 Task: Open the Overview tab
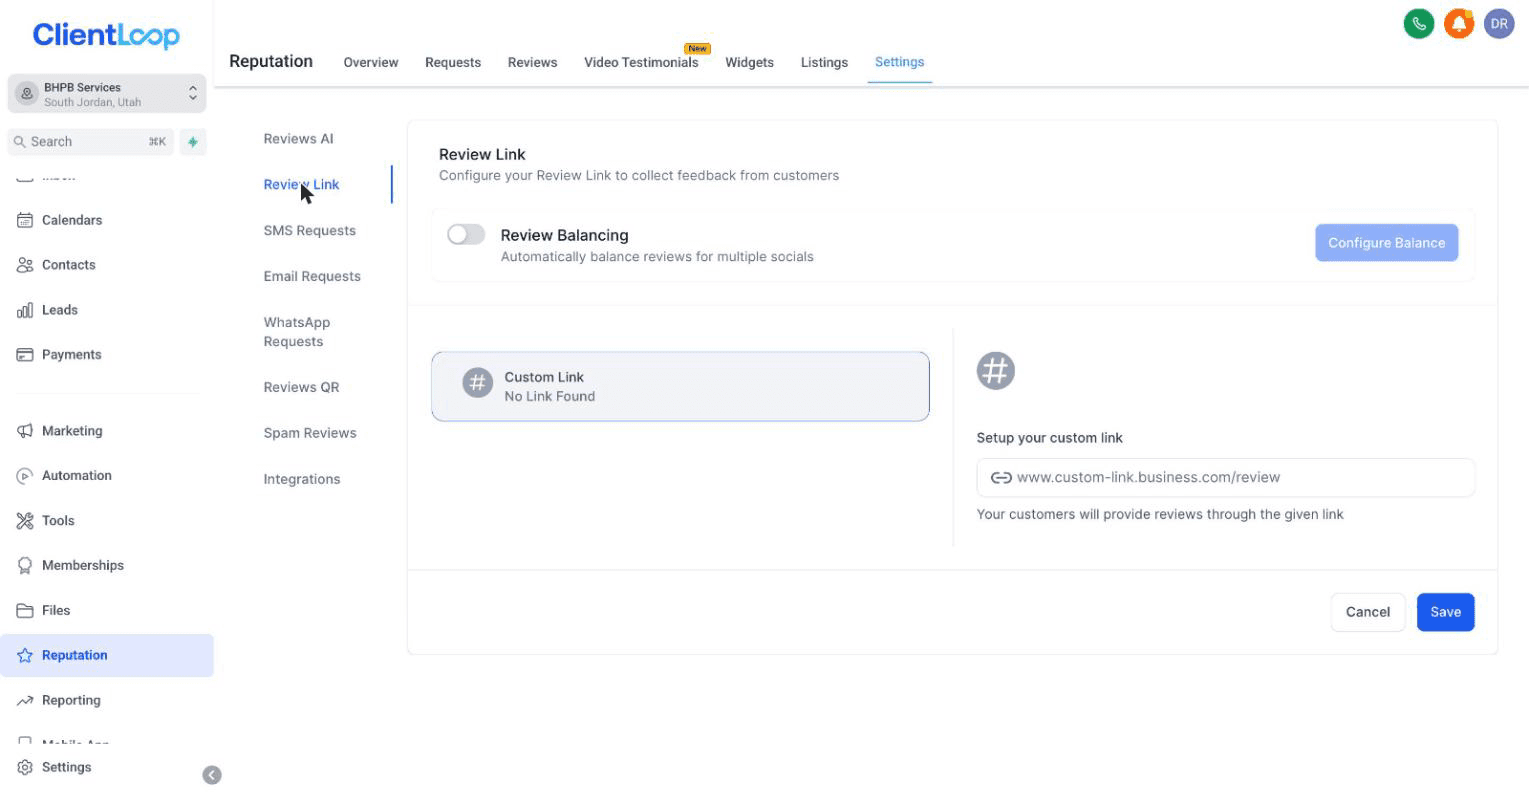point(371,62)
